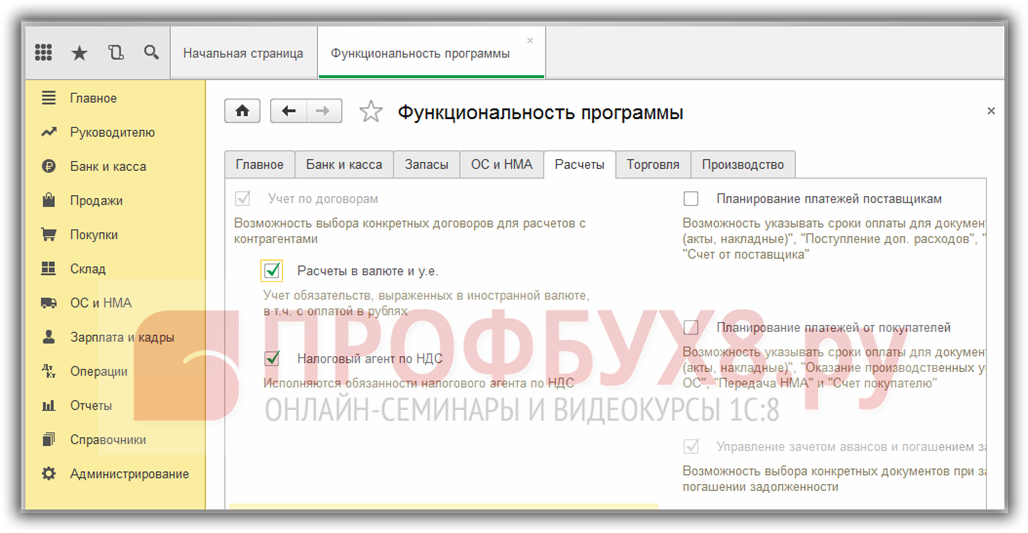Open Продажи in the sidebar
Screen dimensions: 1028x533
(x=96, y=200)
